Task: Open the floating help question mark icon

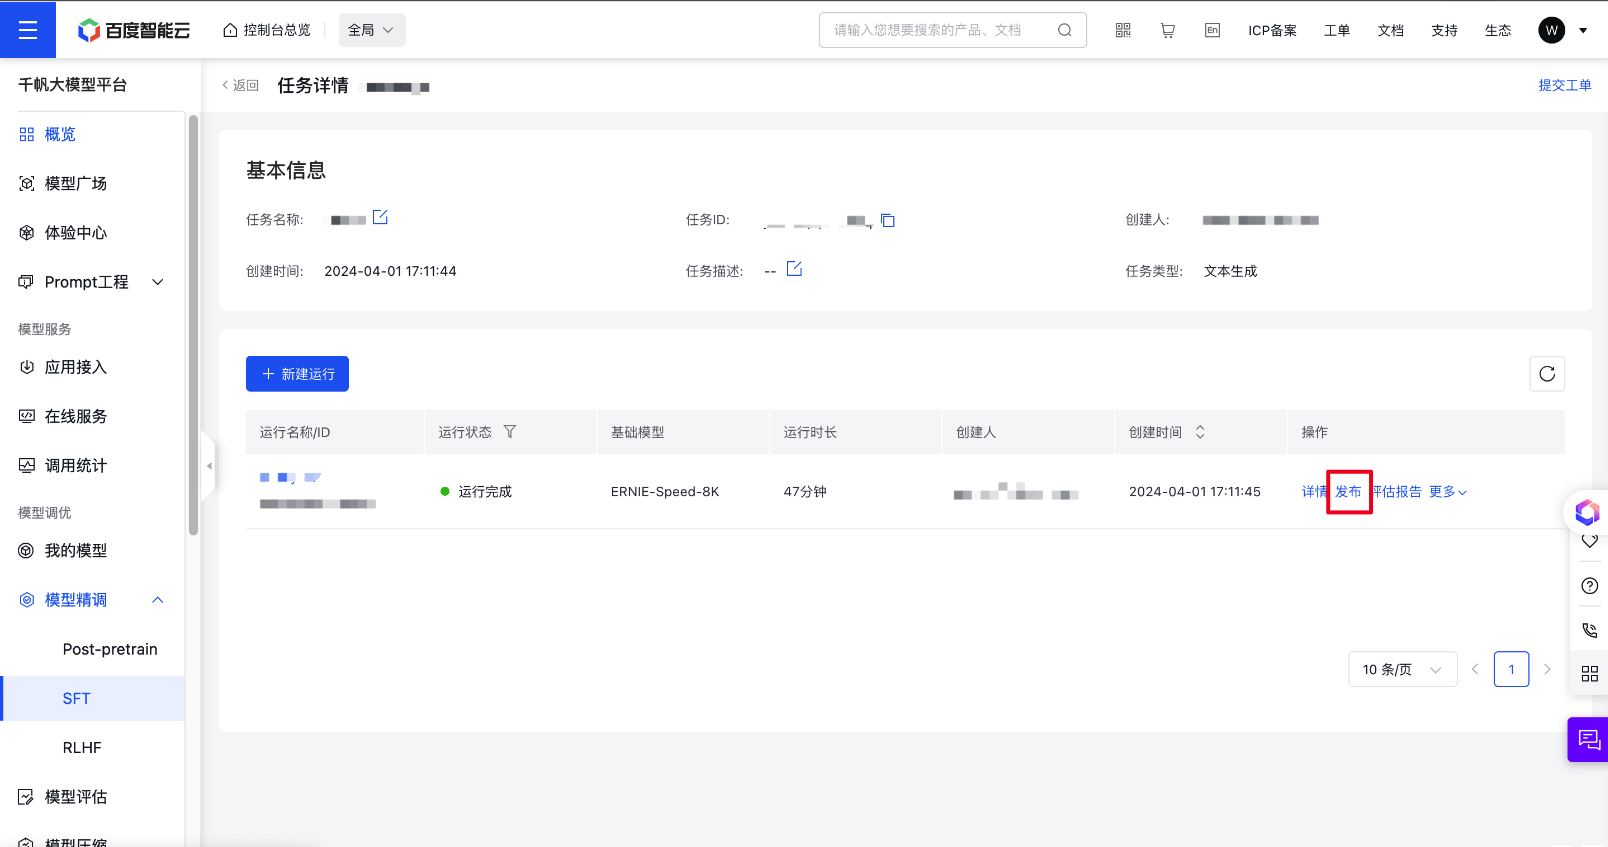Action: 1590,586
